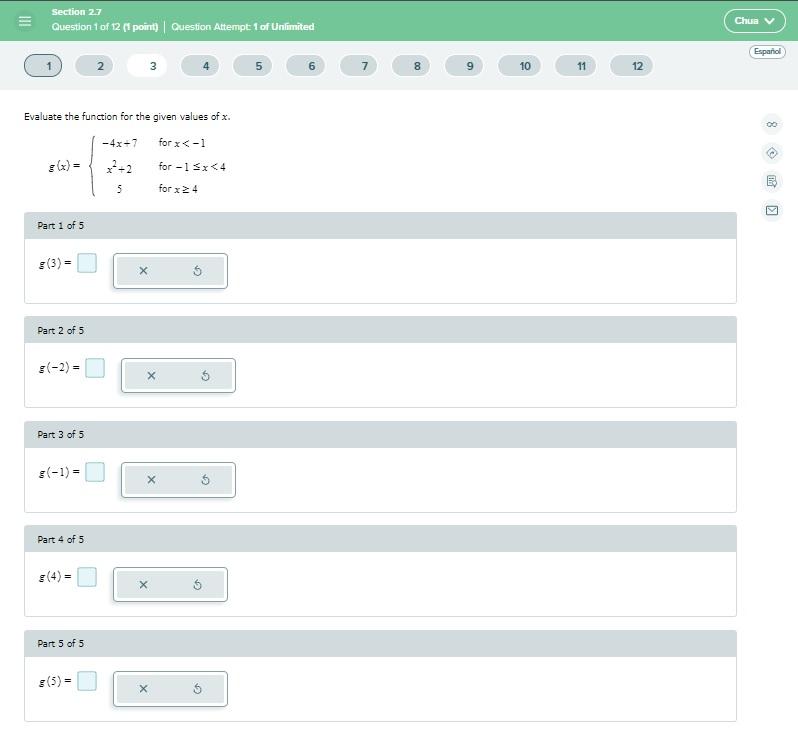This screenshot has height=738, width=798.
Task: Go to question 11
Action: pyautogui.click(x=576, y=66)
